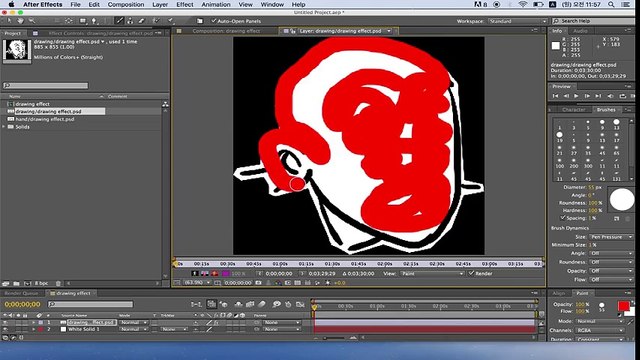640x360 pixels.
Task: Click the Last Frame button in Preview
Action: click(x=598, y=96)
